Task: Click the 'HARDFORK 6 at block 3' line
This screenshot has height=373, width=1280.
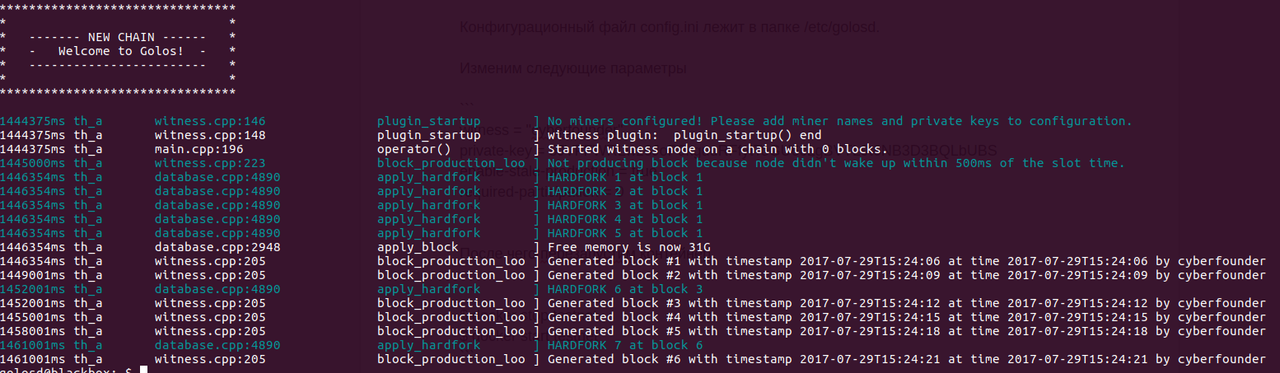Action: 625,289
